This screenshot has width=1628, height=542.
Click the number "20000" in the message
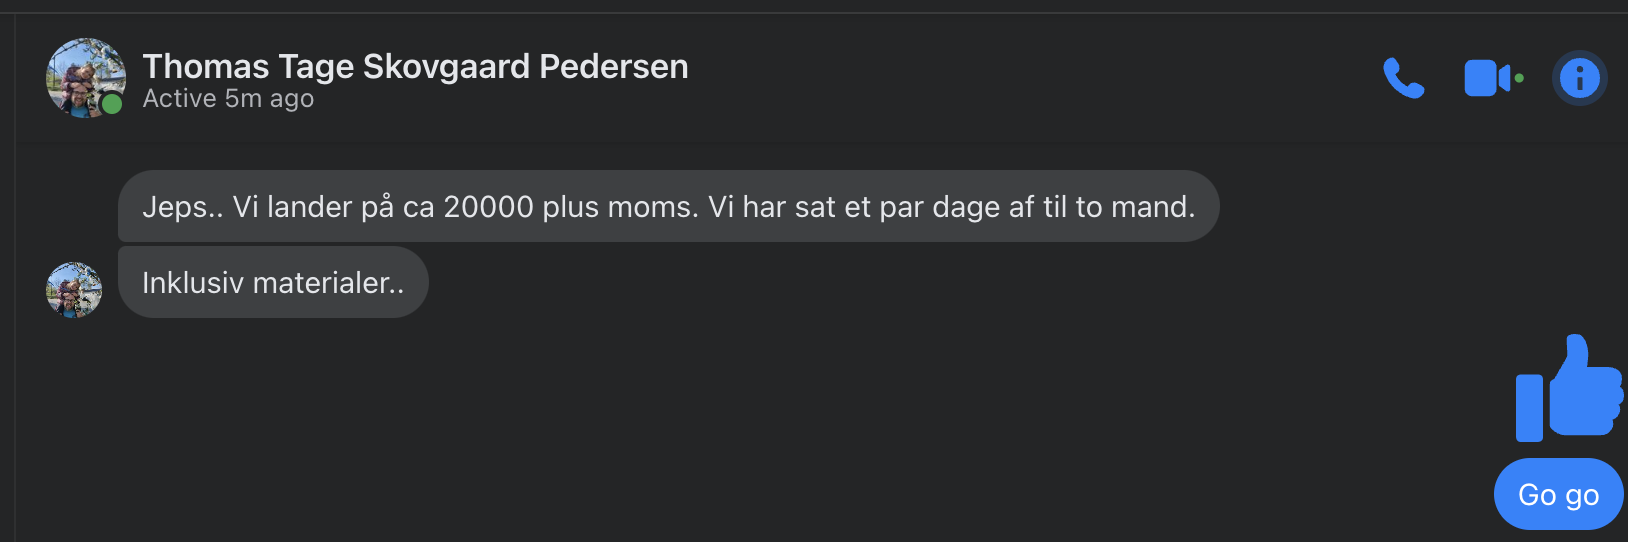488,207
